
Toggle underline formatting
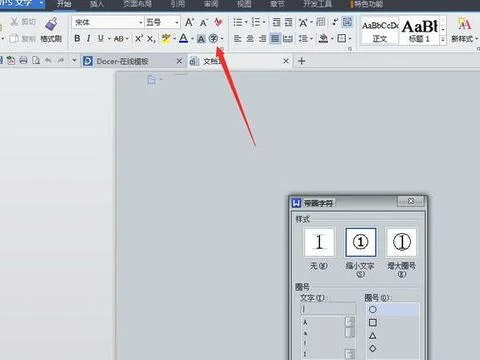click(100, 39)
